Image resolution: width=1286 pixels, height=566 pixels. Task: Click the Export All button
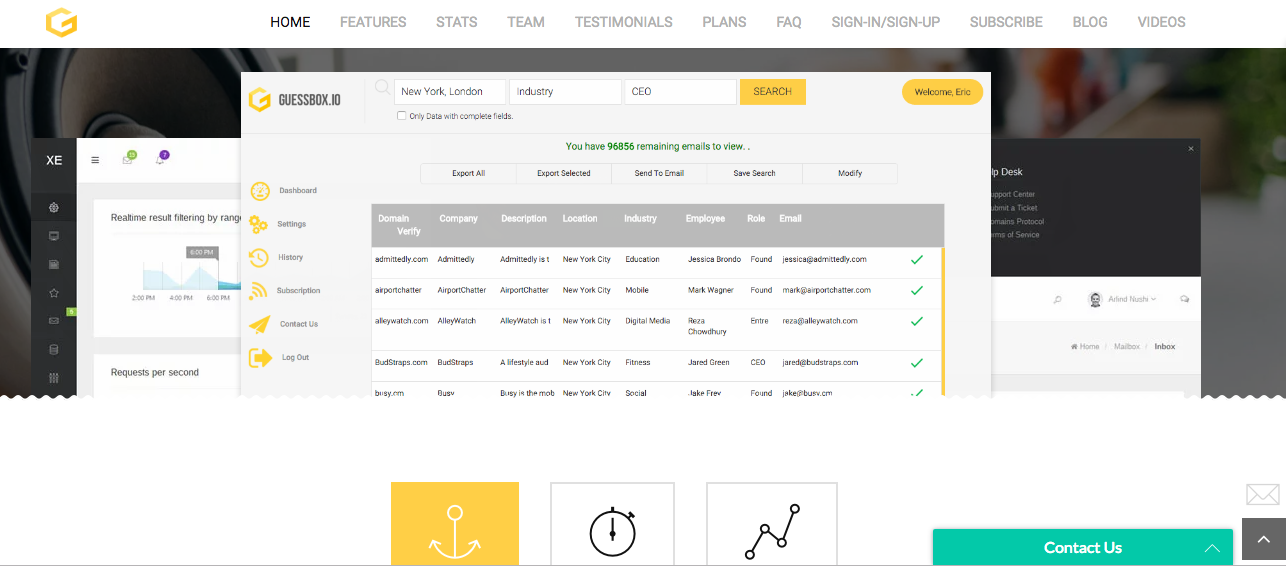point(468,173)
